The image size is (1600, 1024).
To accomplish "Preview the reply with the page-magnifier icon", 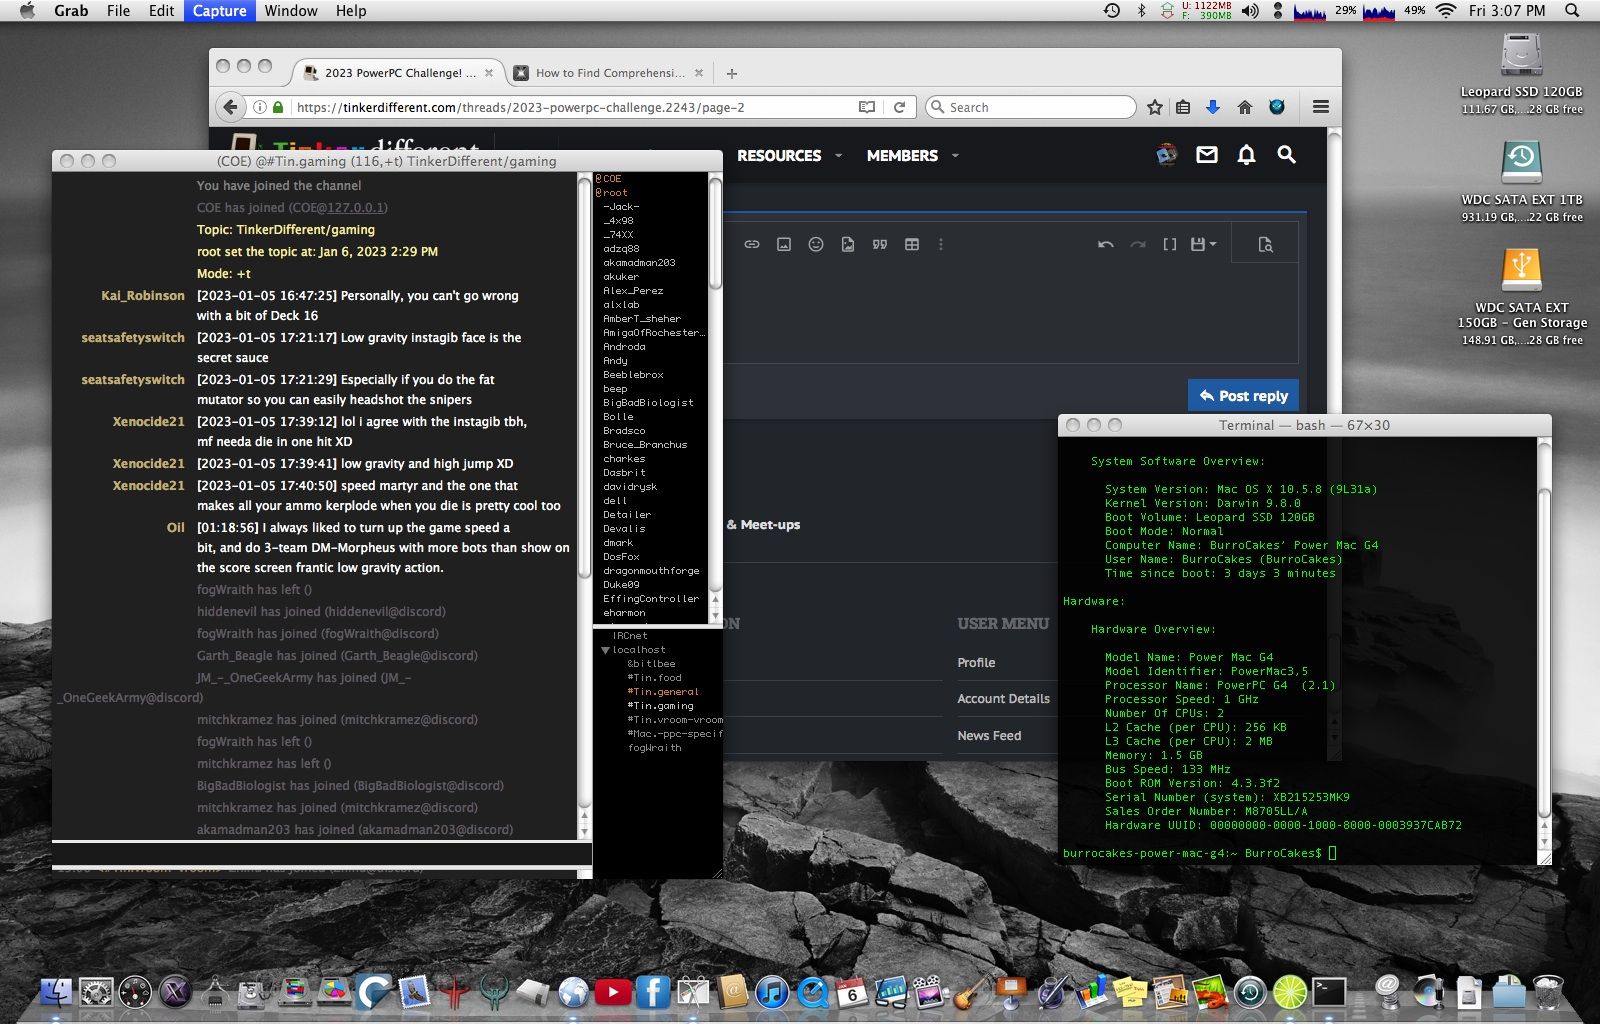I will pos(1265,244).
